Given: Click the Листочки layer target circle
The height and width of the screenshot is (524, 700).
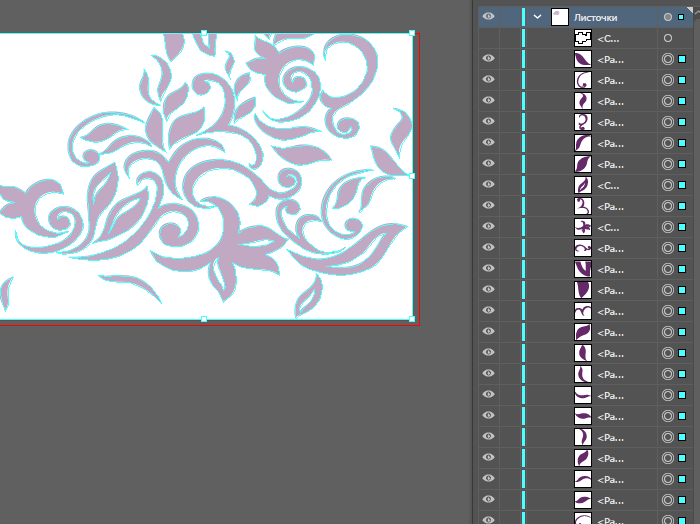Looking at the screenshot, I should 667,17.
